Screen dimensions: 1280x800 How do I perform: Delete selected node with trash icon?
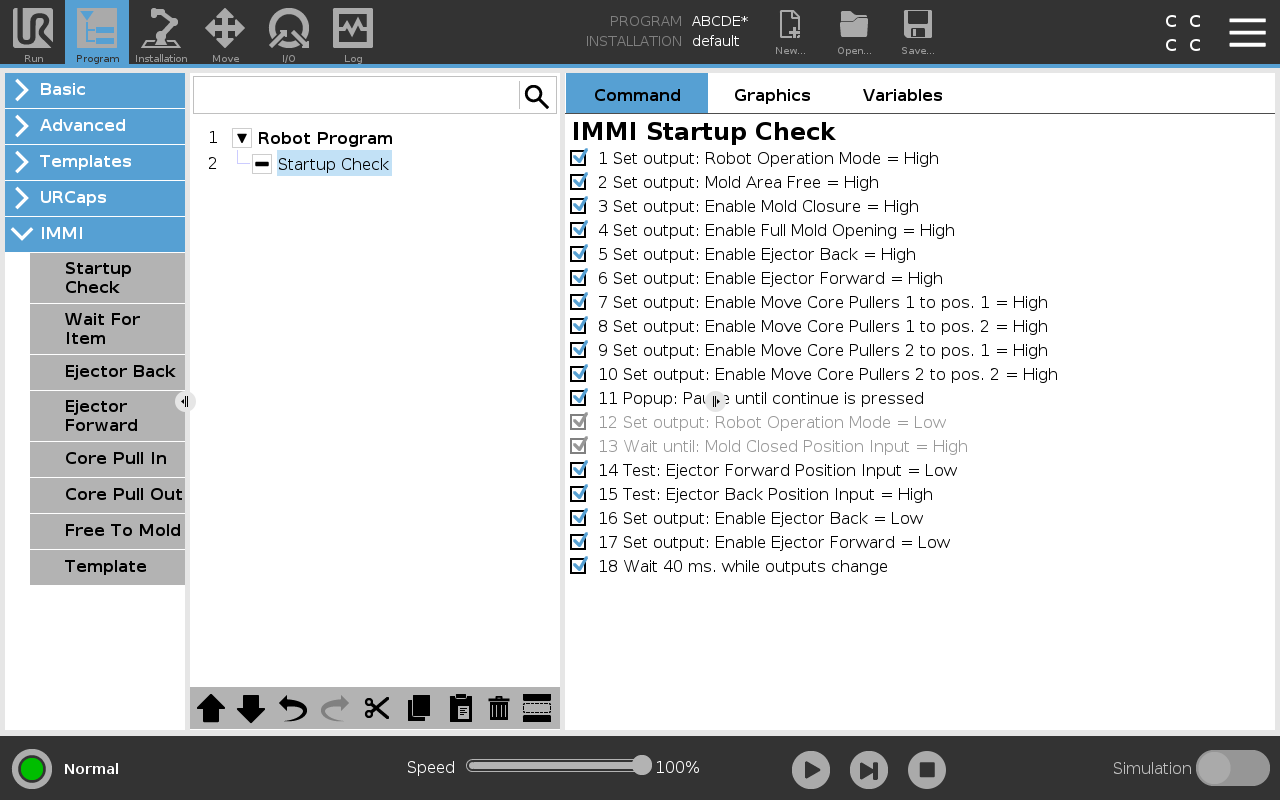pyautogui.click(x=499, y=709)
